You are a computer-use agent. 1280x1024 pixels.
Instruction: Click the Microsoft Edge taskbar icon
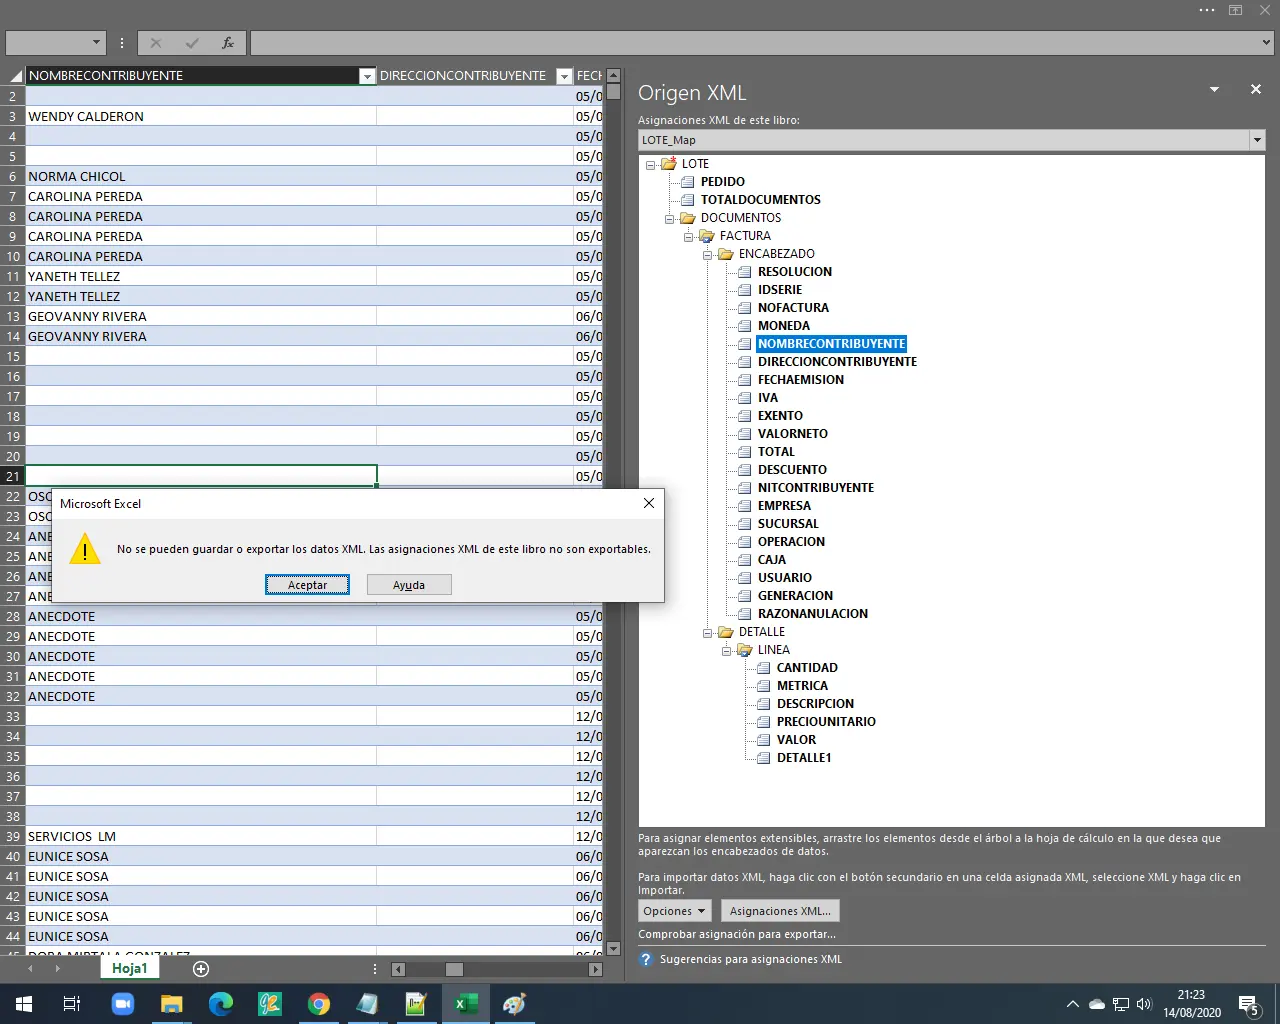click(x=220, y=1004)
